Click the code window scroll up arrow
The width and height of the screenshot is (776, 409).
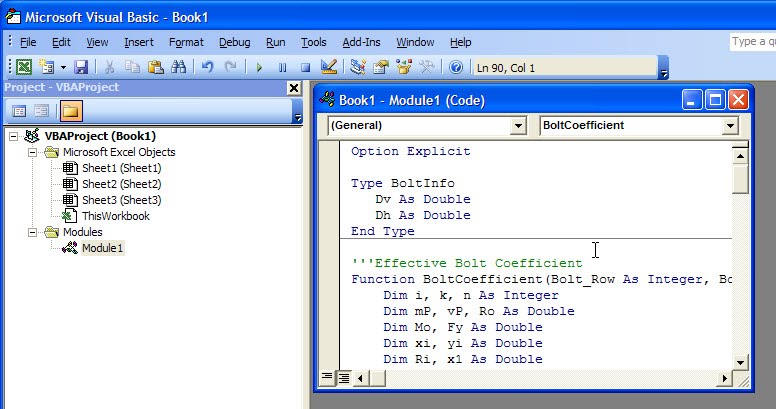tap(740, 156)
